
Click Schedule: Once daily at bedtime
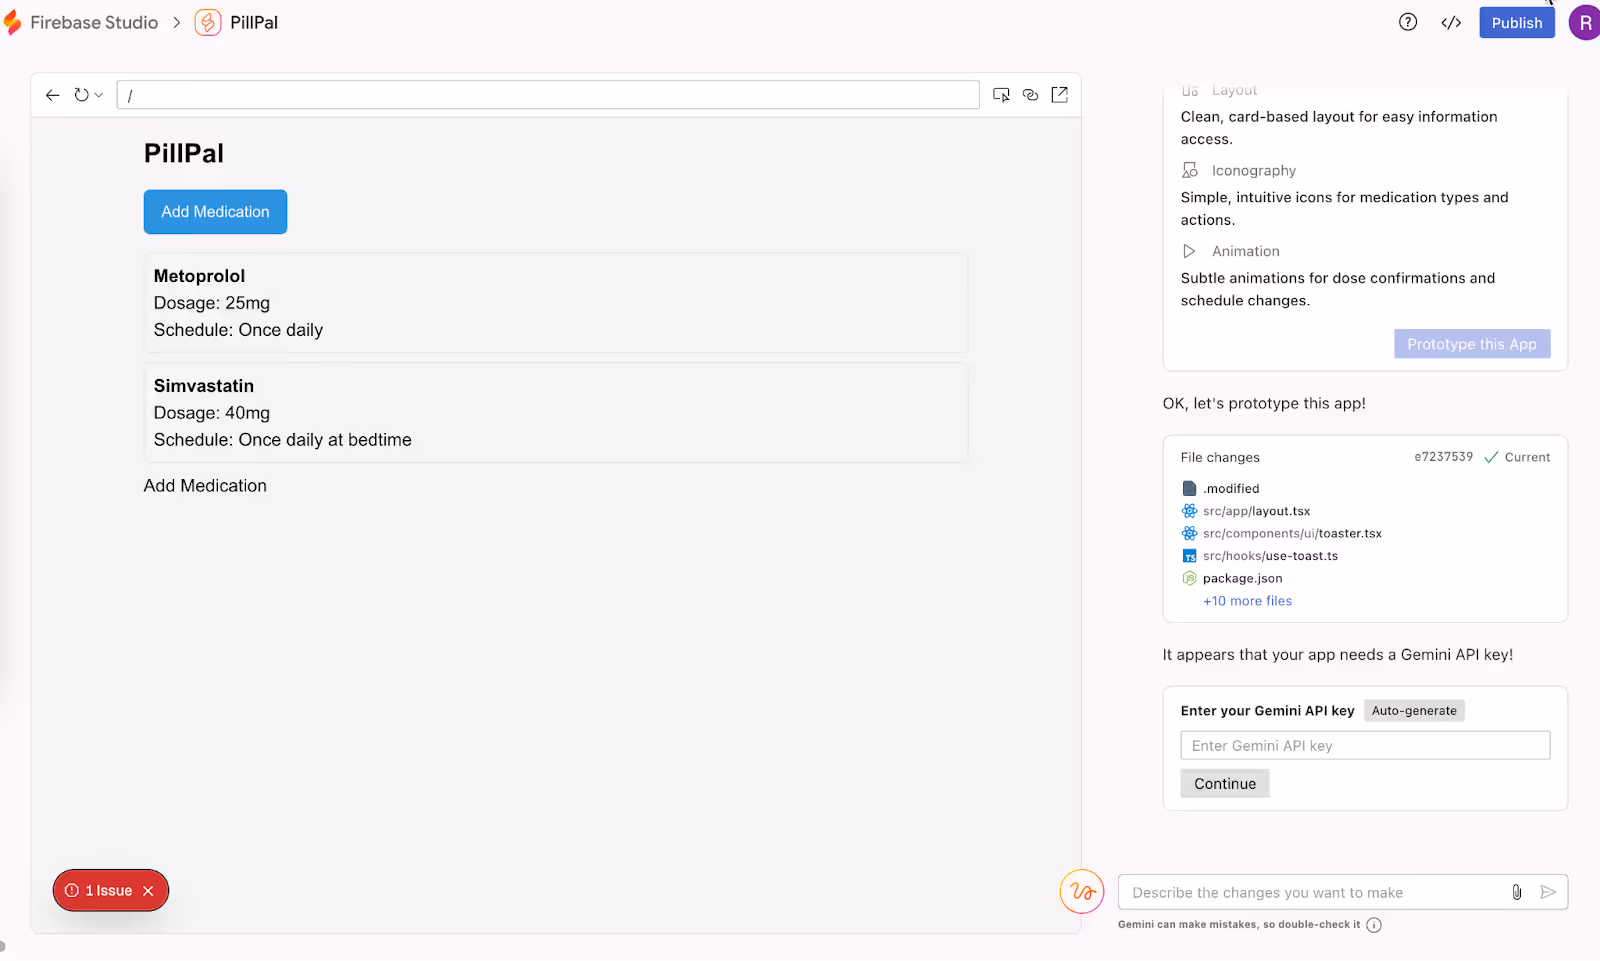pos(283,440)
